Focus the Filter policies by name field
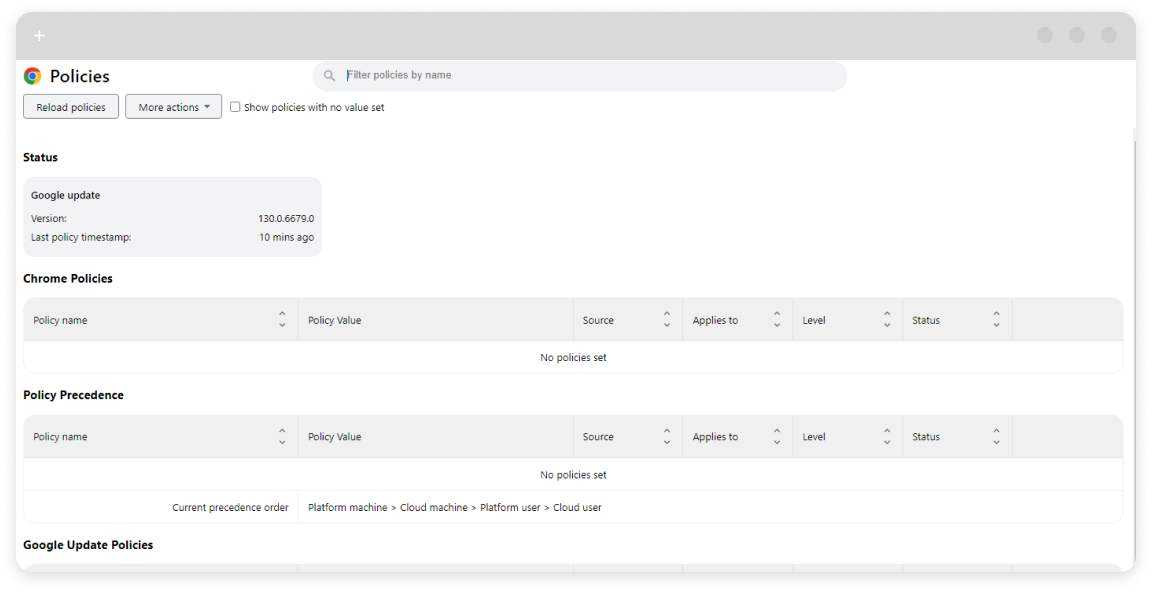1152x592 pixels. tap(580, 76)
